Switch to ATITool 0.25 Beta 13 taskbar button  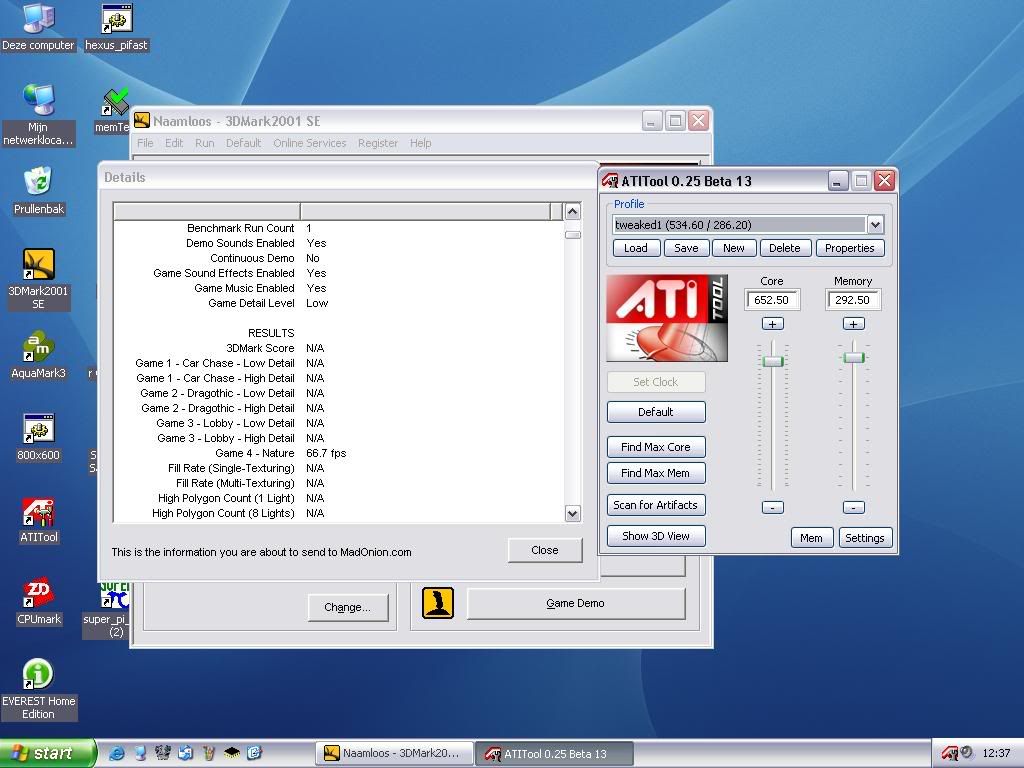[554, 754]
